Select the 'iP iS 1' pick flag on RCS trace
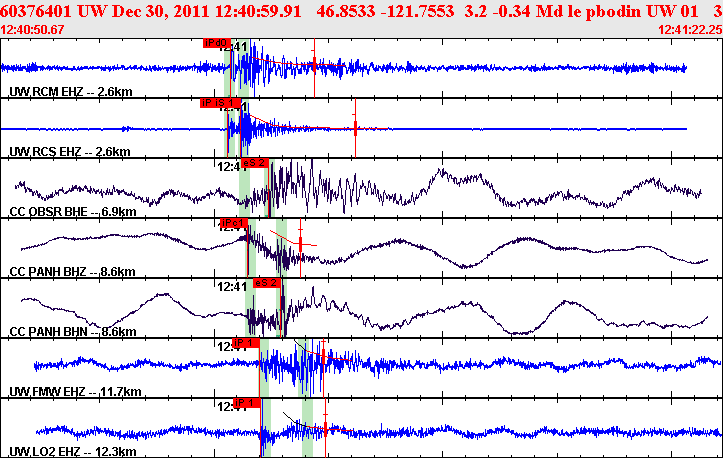This screenshot has height=458, width=723. point(220,103)
